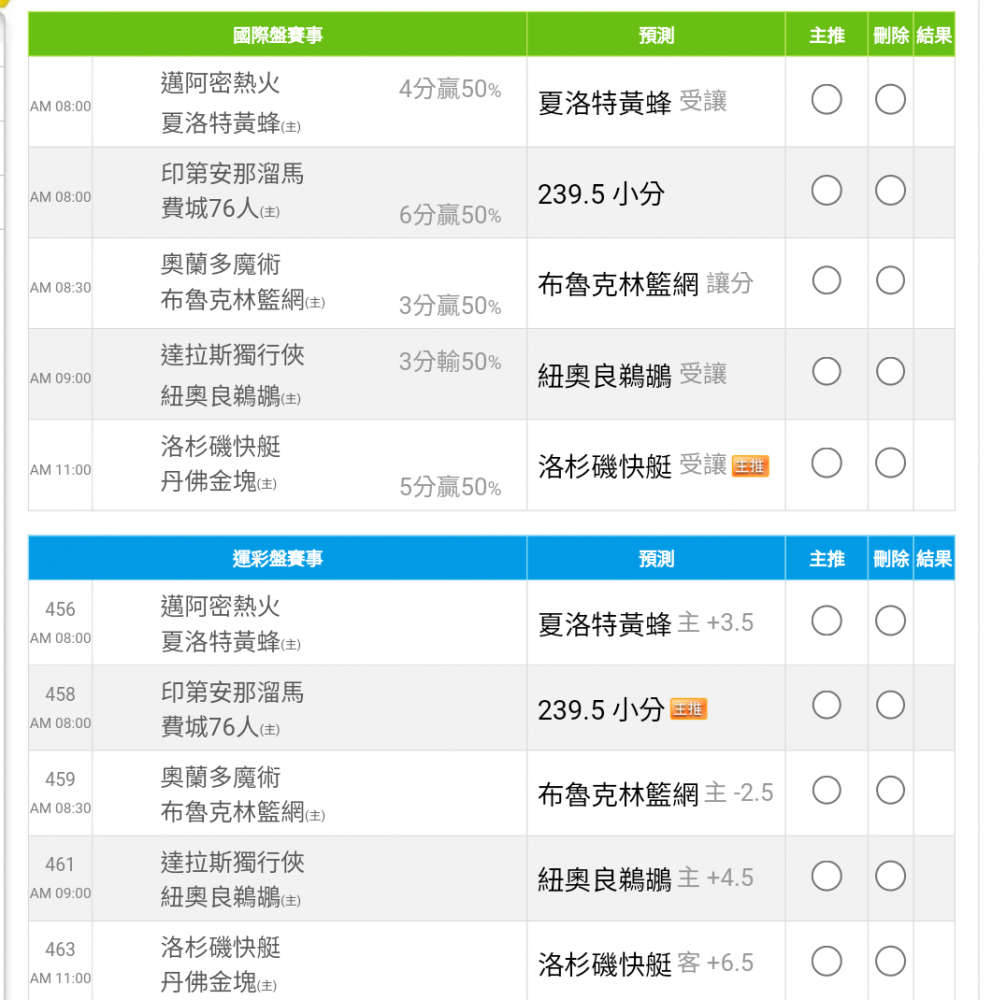Select 刪除 radio for game 463
Viewport: 992px width, 1000px height.
pos(890,961)
